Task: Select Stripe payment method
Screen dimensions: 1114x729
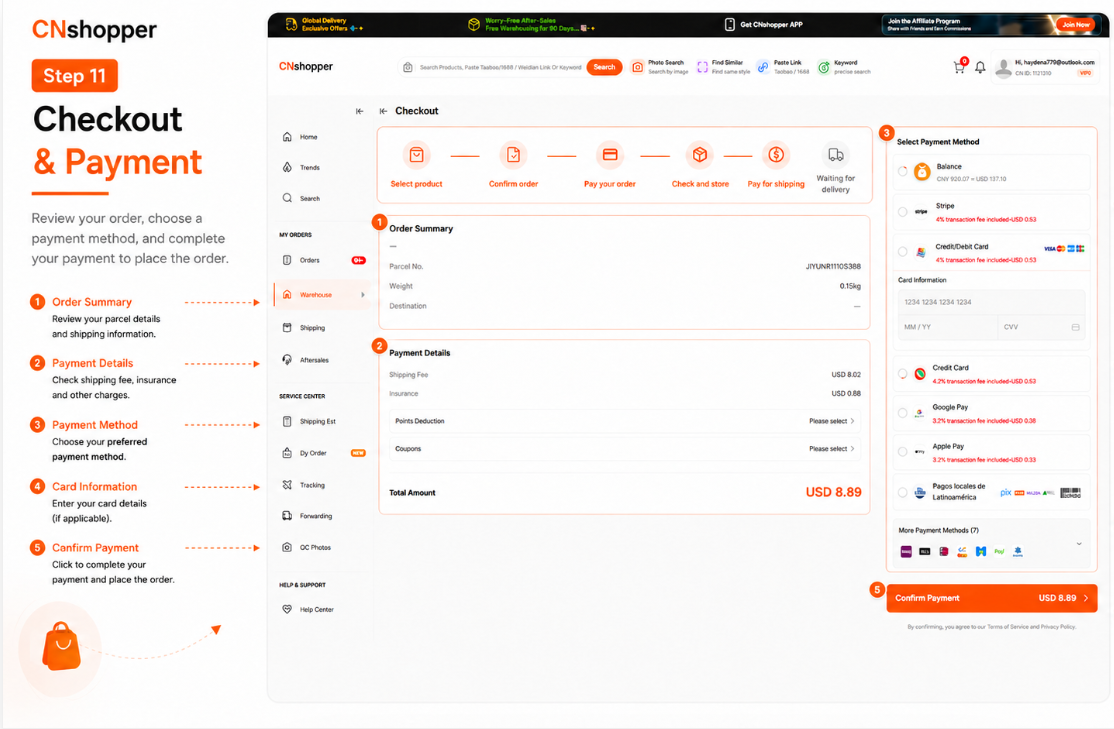Action: pyautogui.click(x=902, y=212)
